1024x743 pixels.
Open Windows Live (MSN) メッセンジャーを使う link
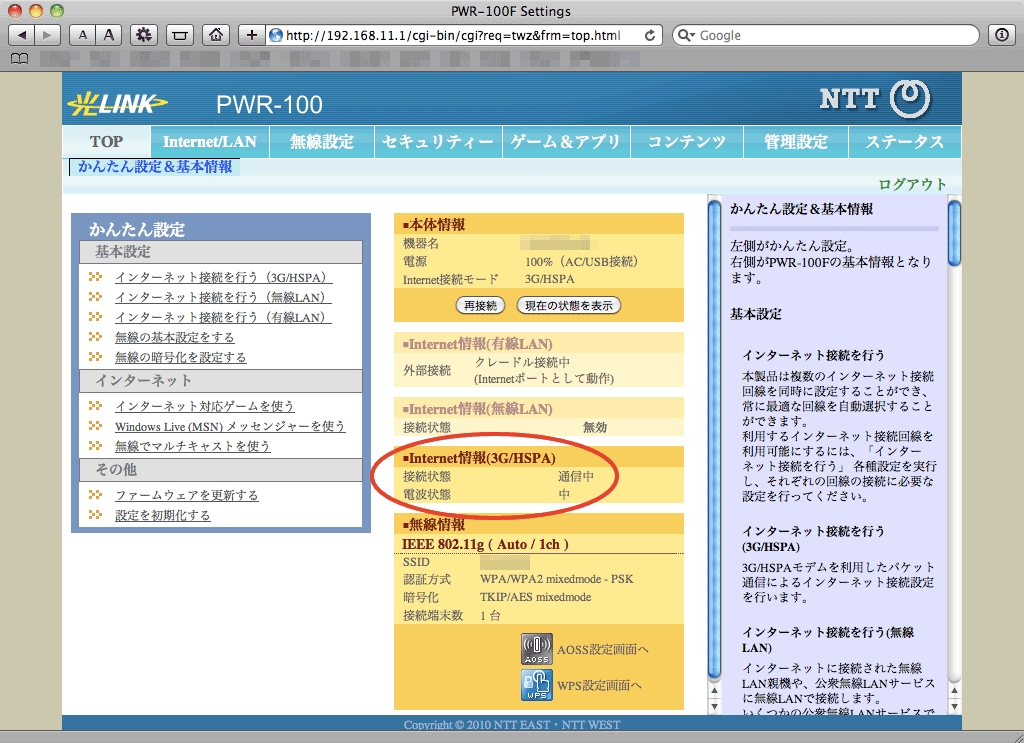coord(230,426)
